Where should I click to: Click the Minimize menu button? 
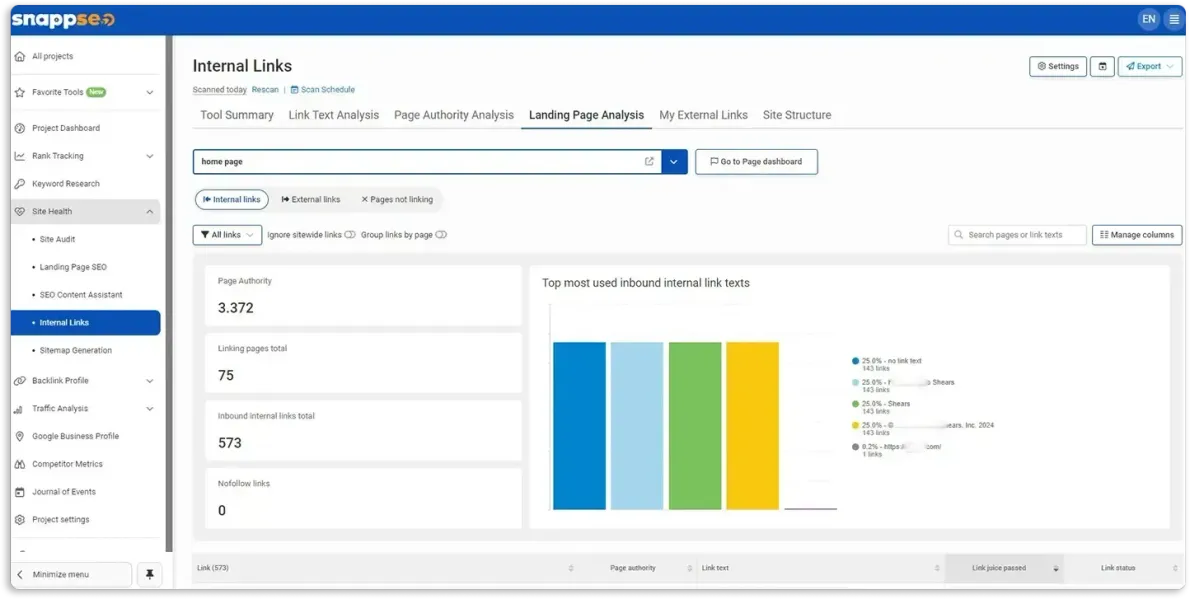pos(72,575)
